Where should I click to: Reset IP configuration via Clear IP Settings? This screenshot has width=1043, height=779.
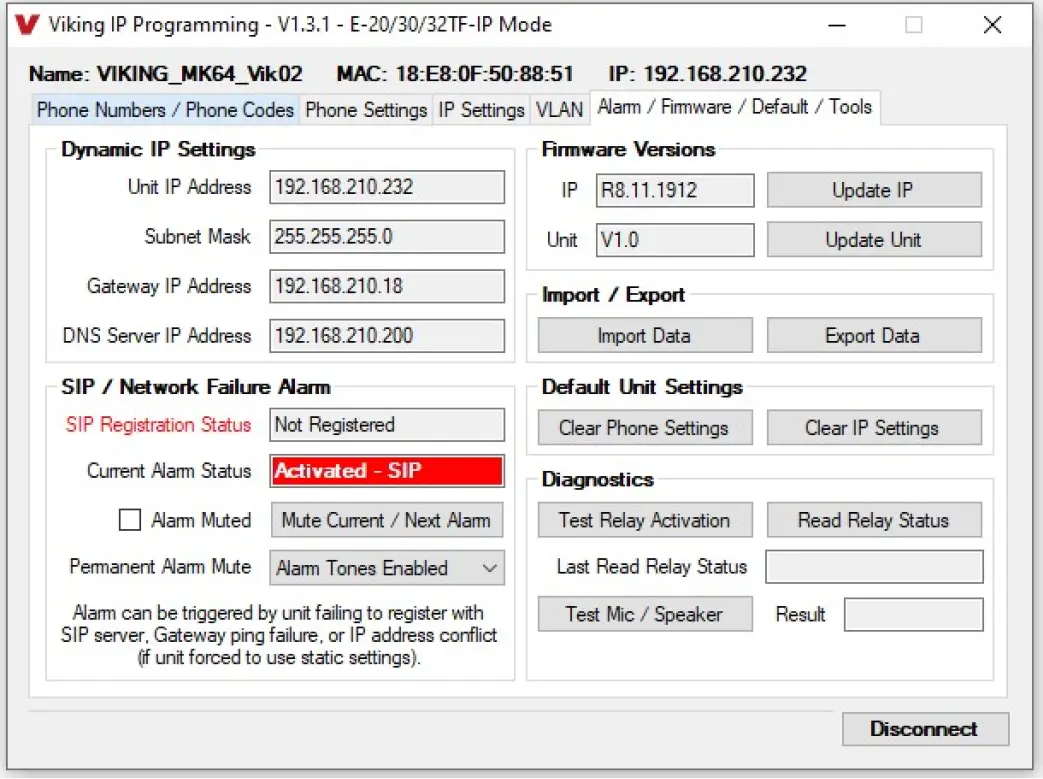pos(874,427)
